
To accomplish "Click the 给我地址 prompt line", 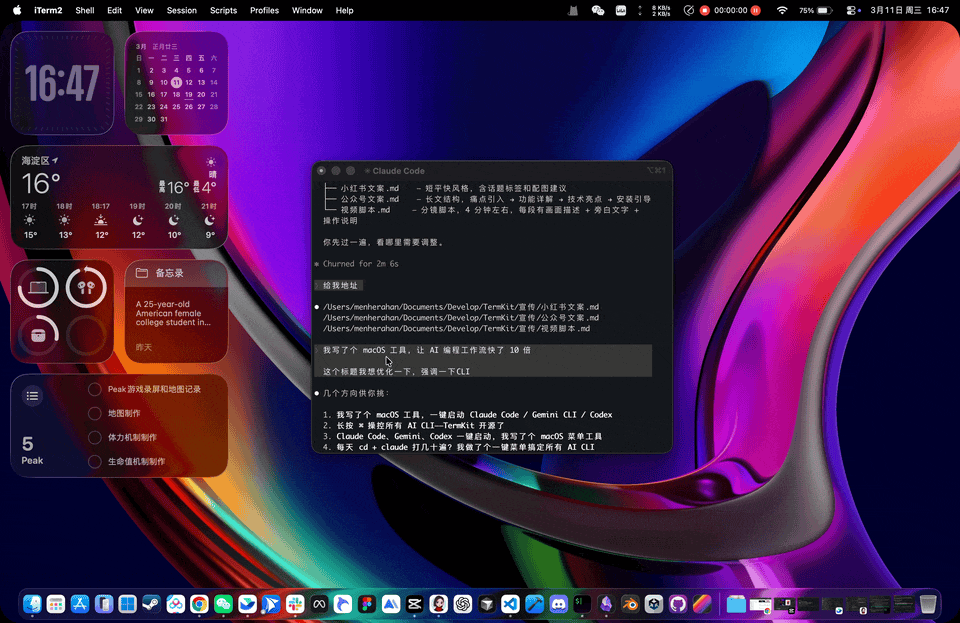I will pos(340,285).
